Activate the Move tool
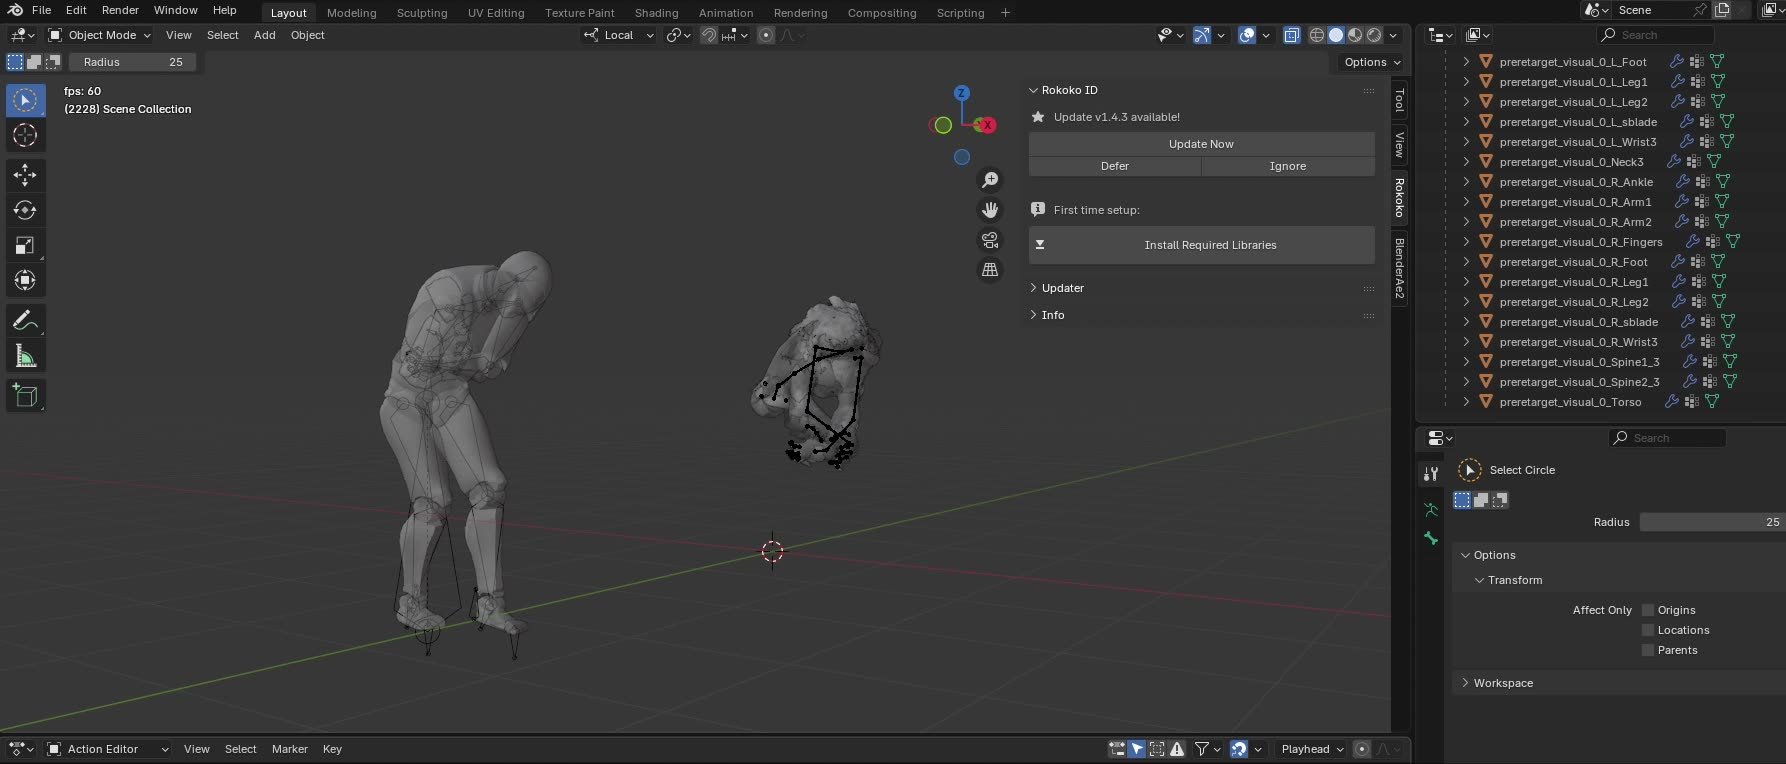 coord(25,175)
